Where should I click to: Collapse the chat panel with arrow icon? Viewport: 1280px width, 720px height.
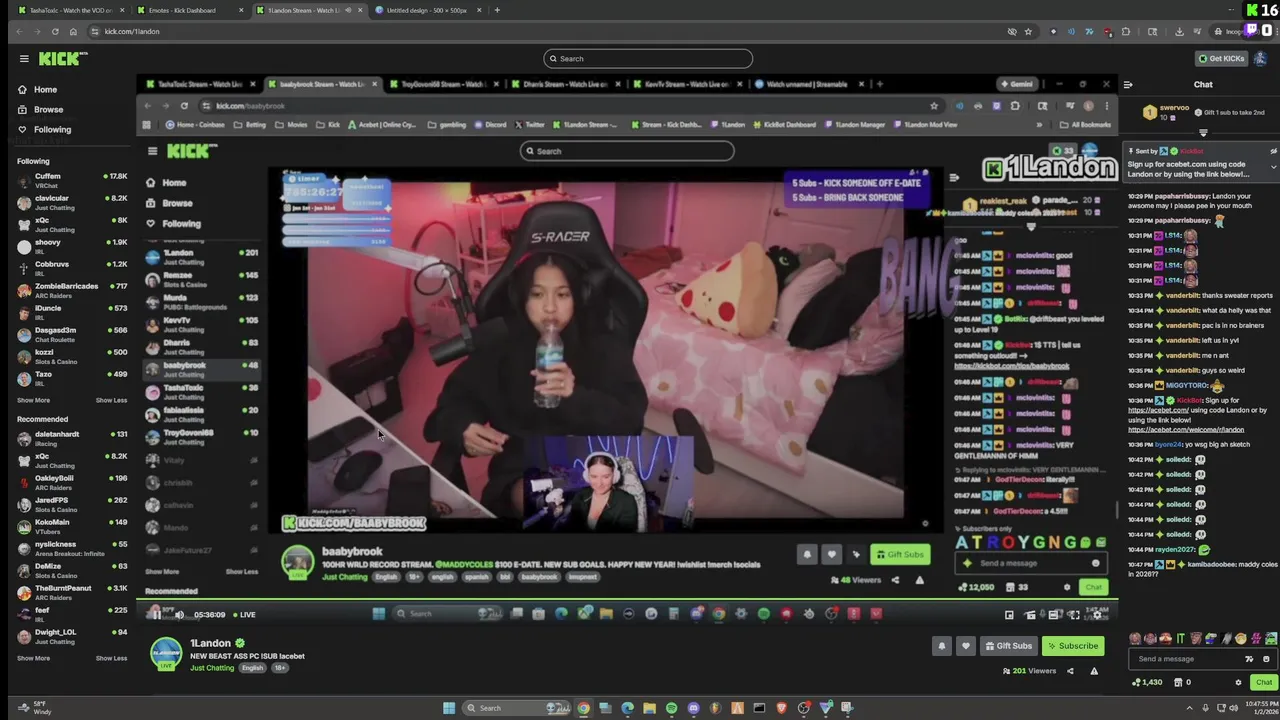(1127, 85)
